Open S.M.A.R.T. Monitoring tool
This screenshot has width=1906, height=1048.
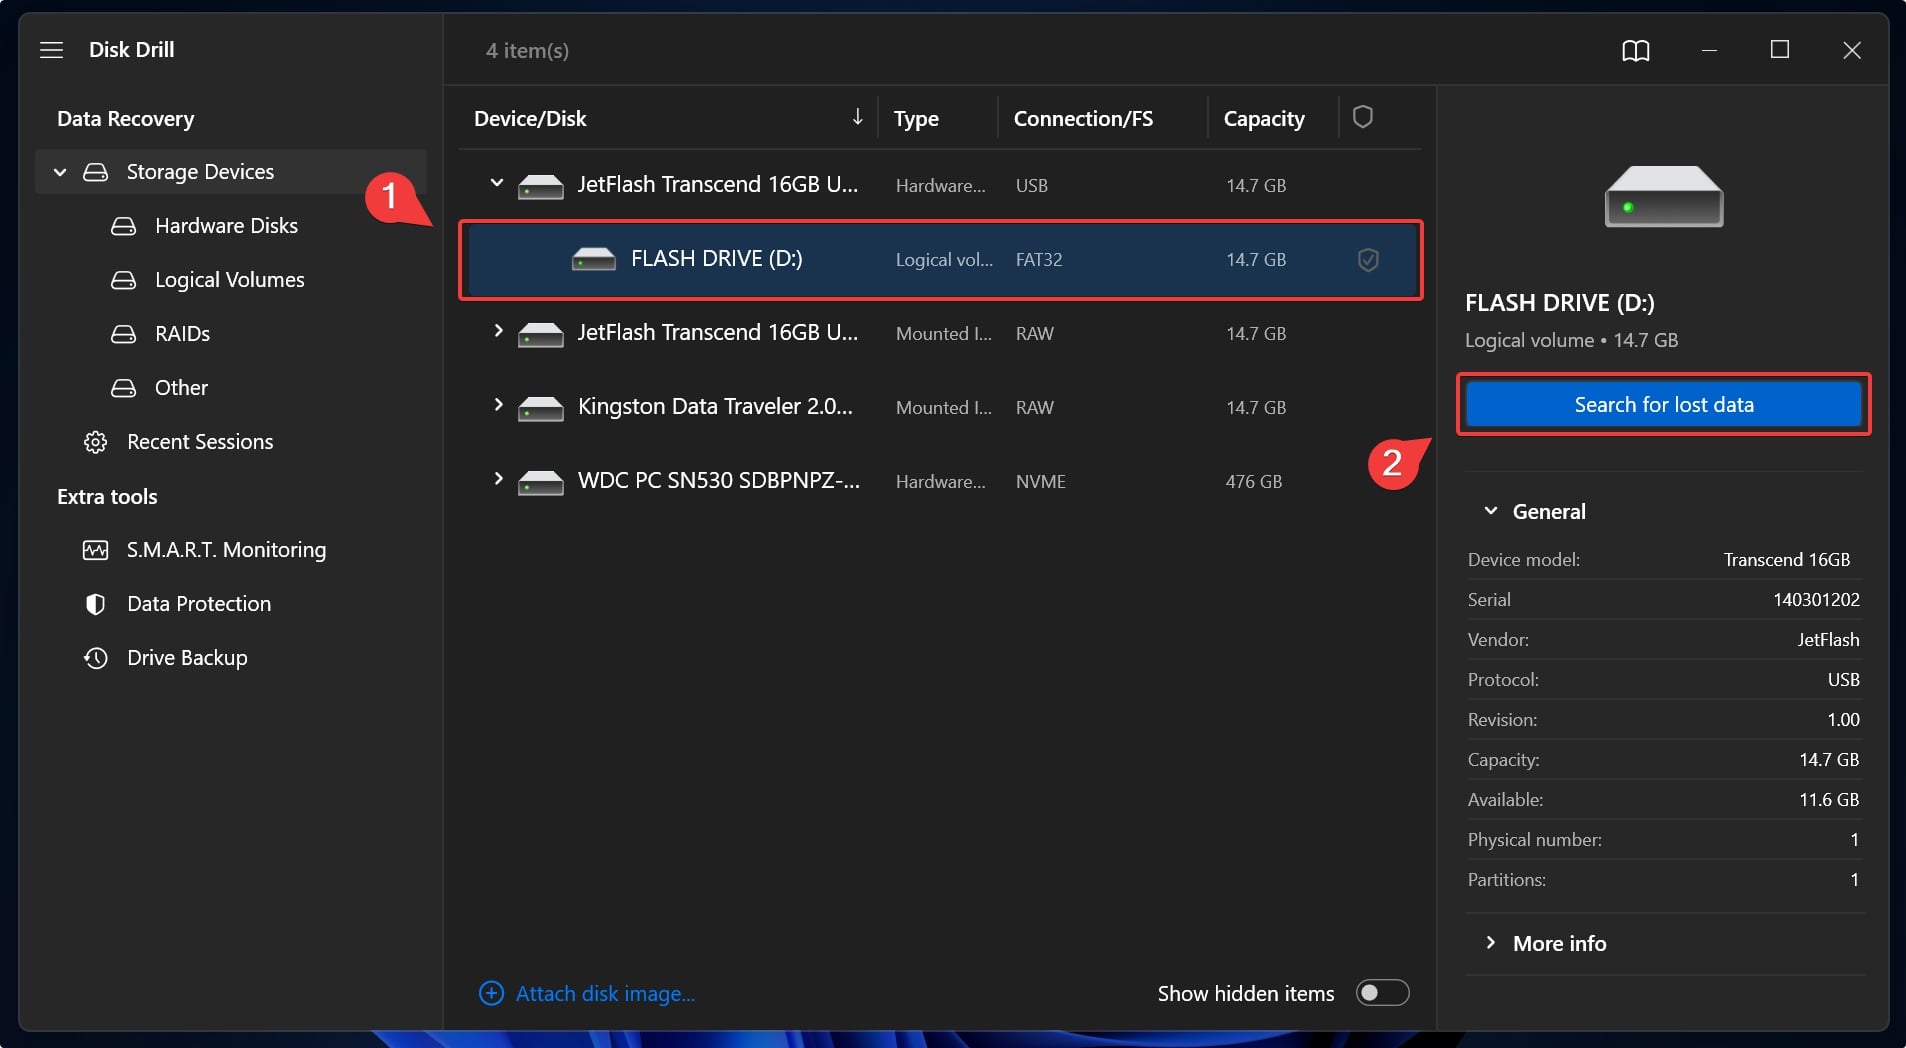pyautogui.click(x=226, y=550)
